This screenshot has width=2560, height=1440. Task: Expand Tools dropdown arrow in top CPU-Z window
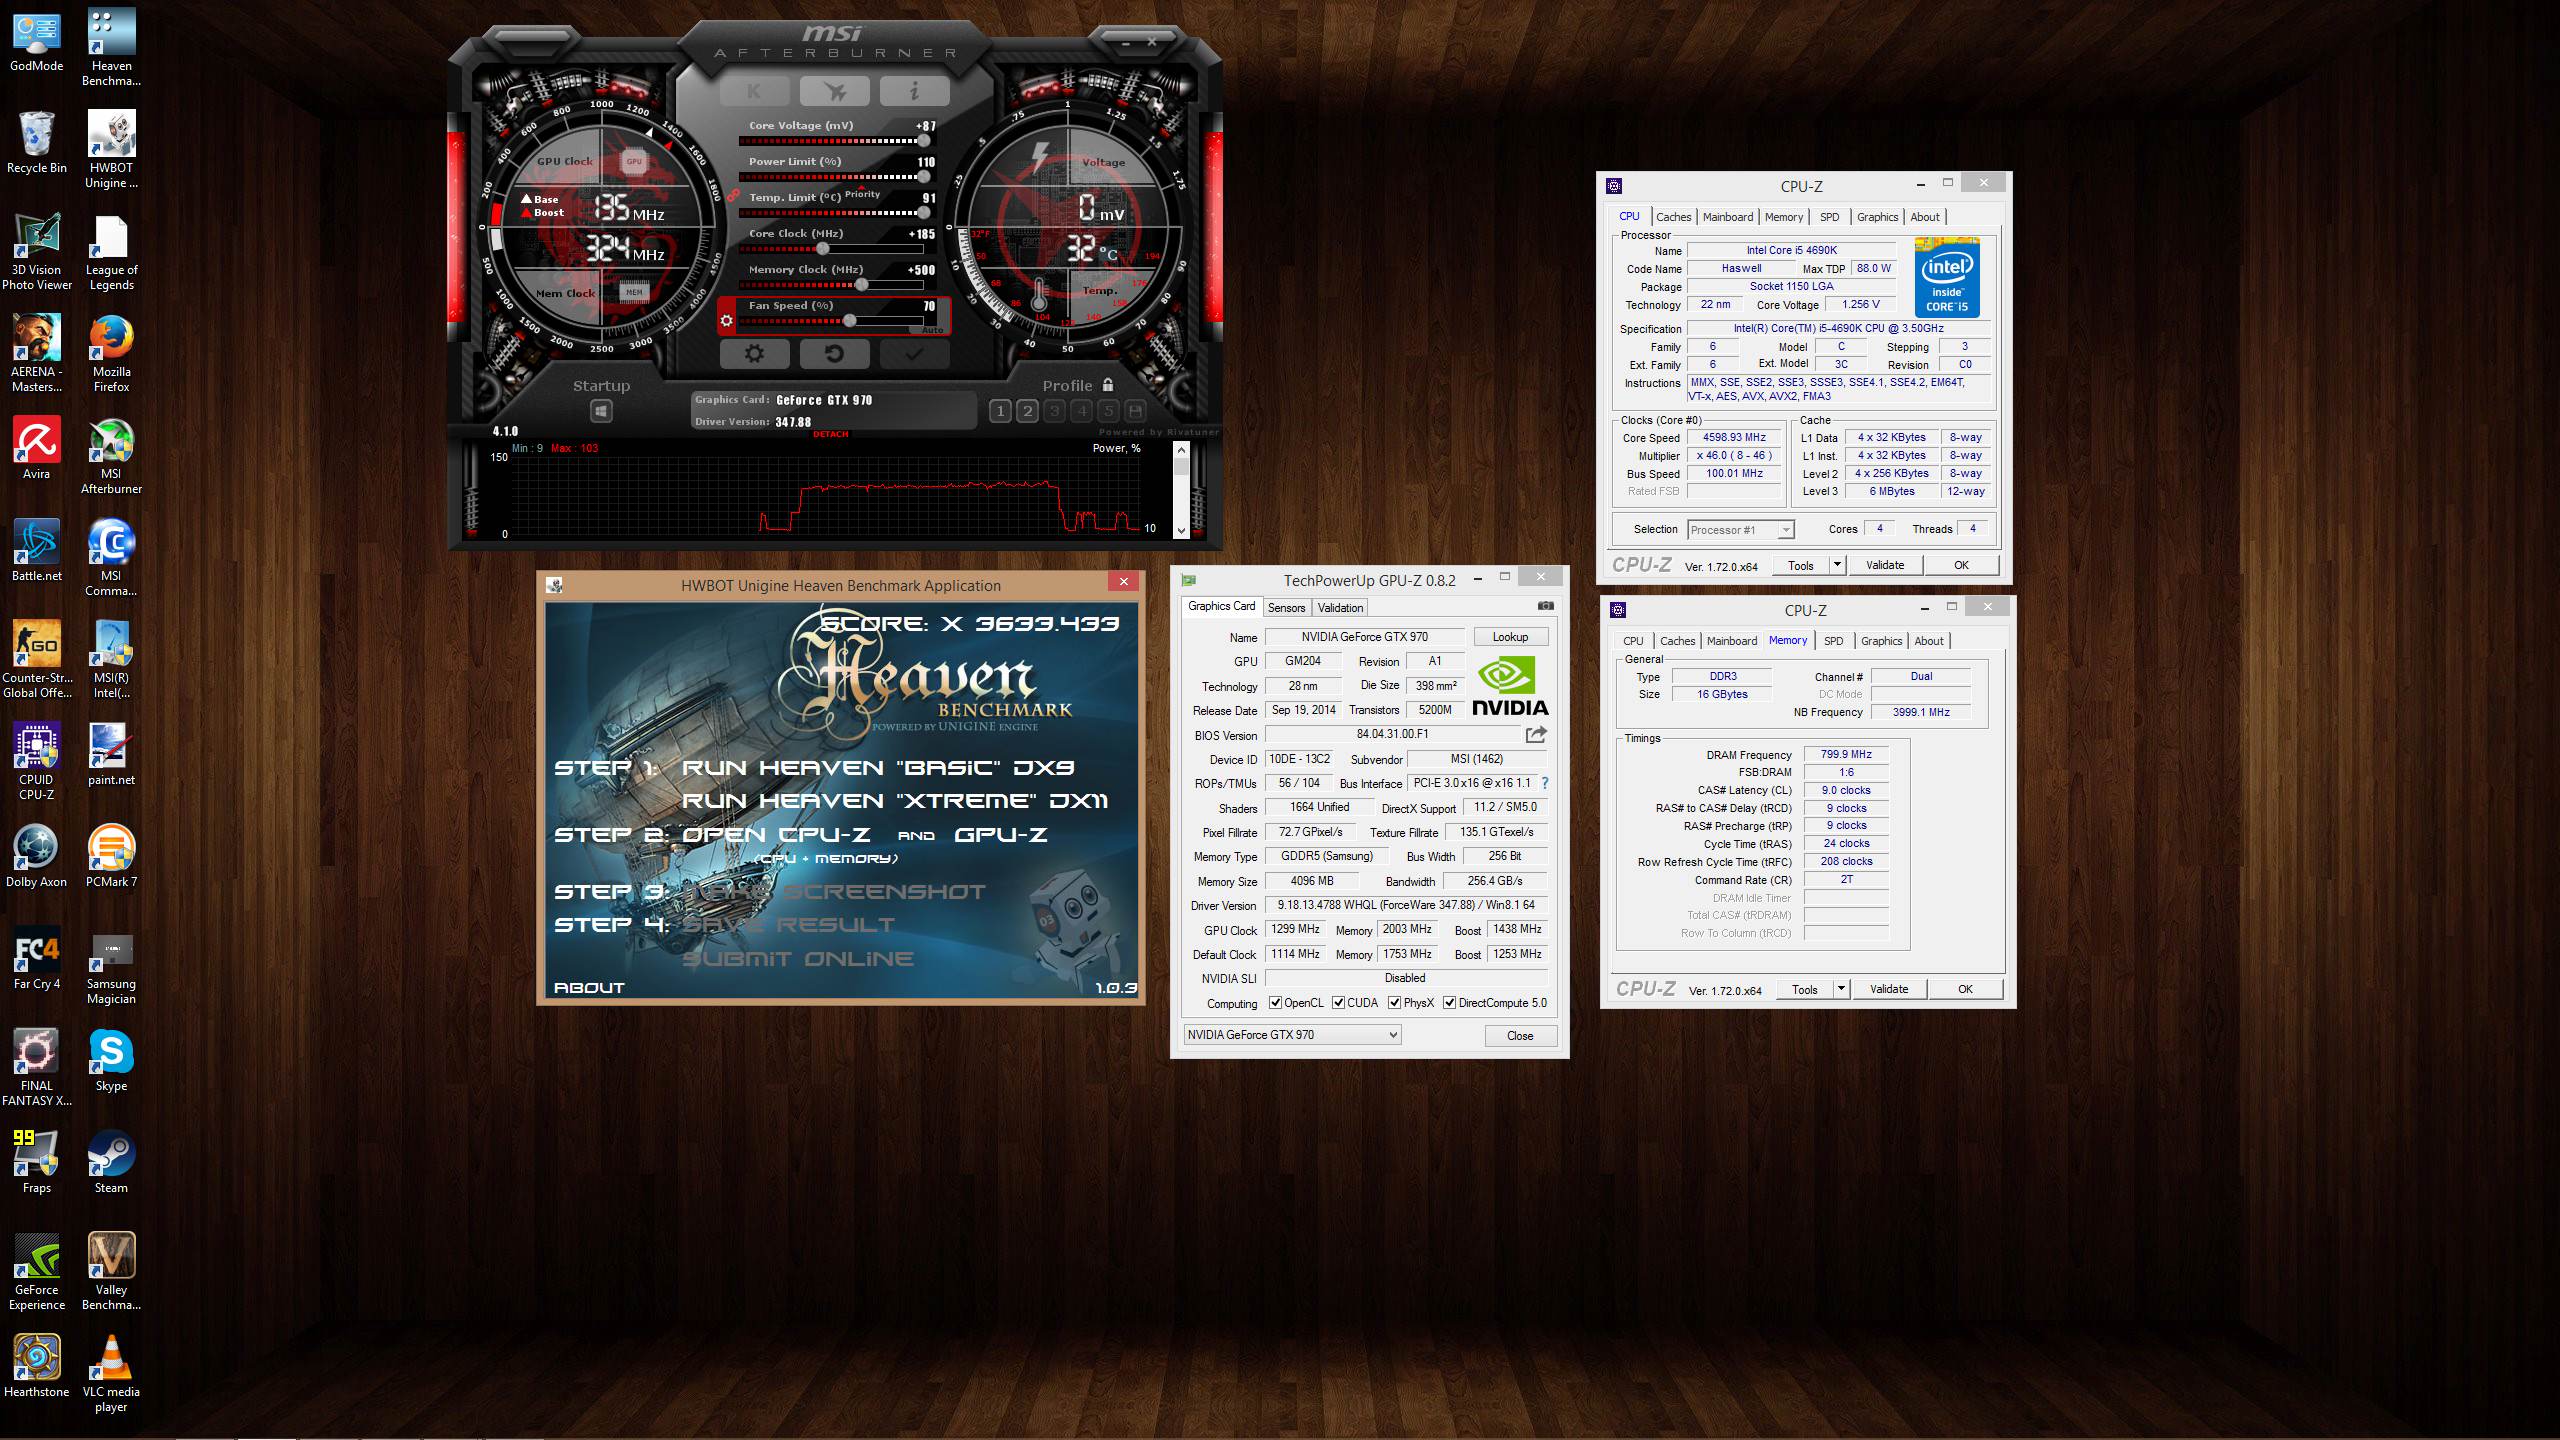point(1836,565)
